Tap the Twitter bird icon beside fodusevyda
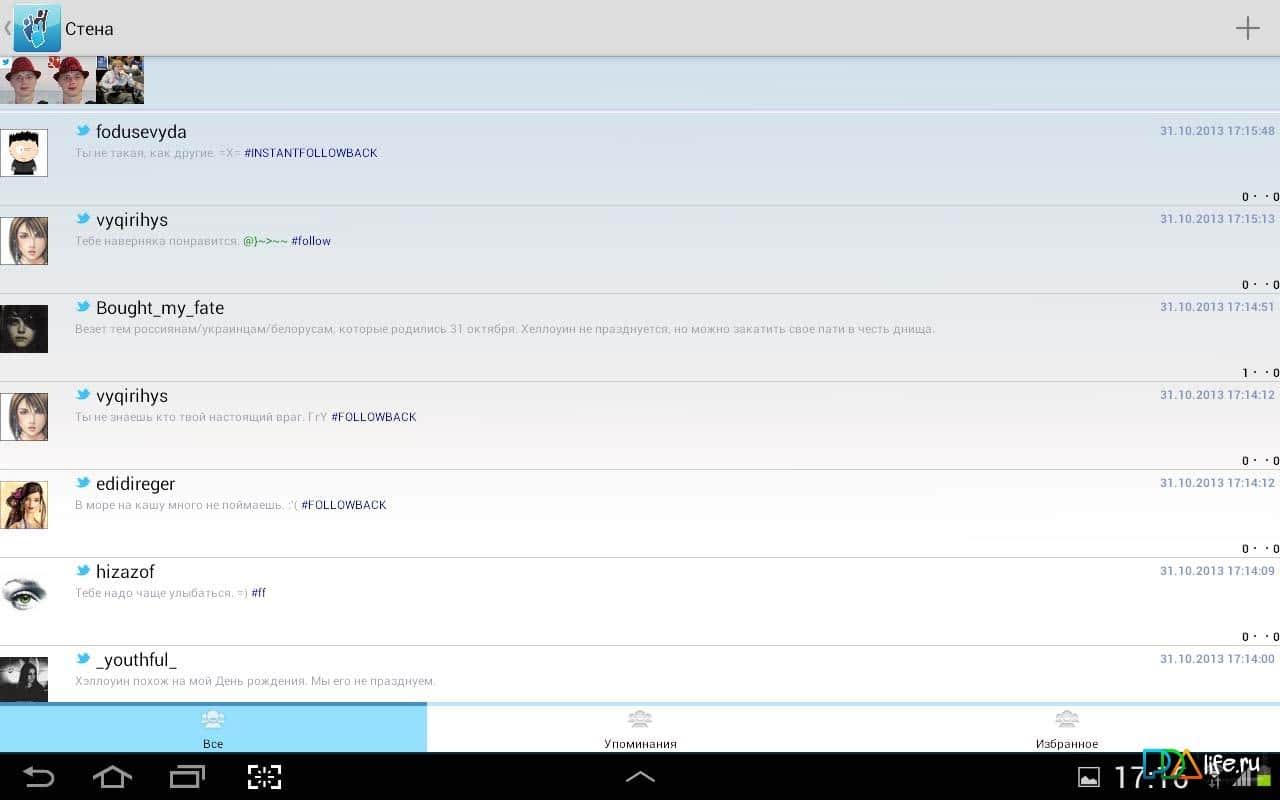 tap(84, 131)
